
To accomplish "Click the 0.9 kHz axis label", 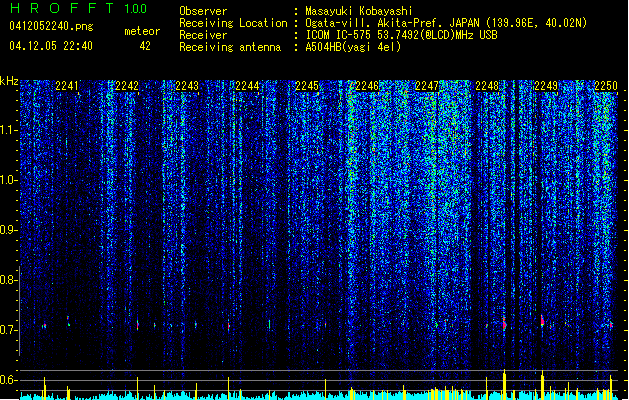I will [x=8, y=230].
